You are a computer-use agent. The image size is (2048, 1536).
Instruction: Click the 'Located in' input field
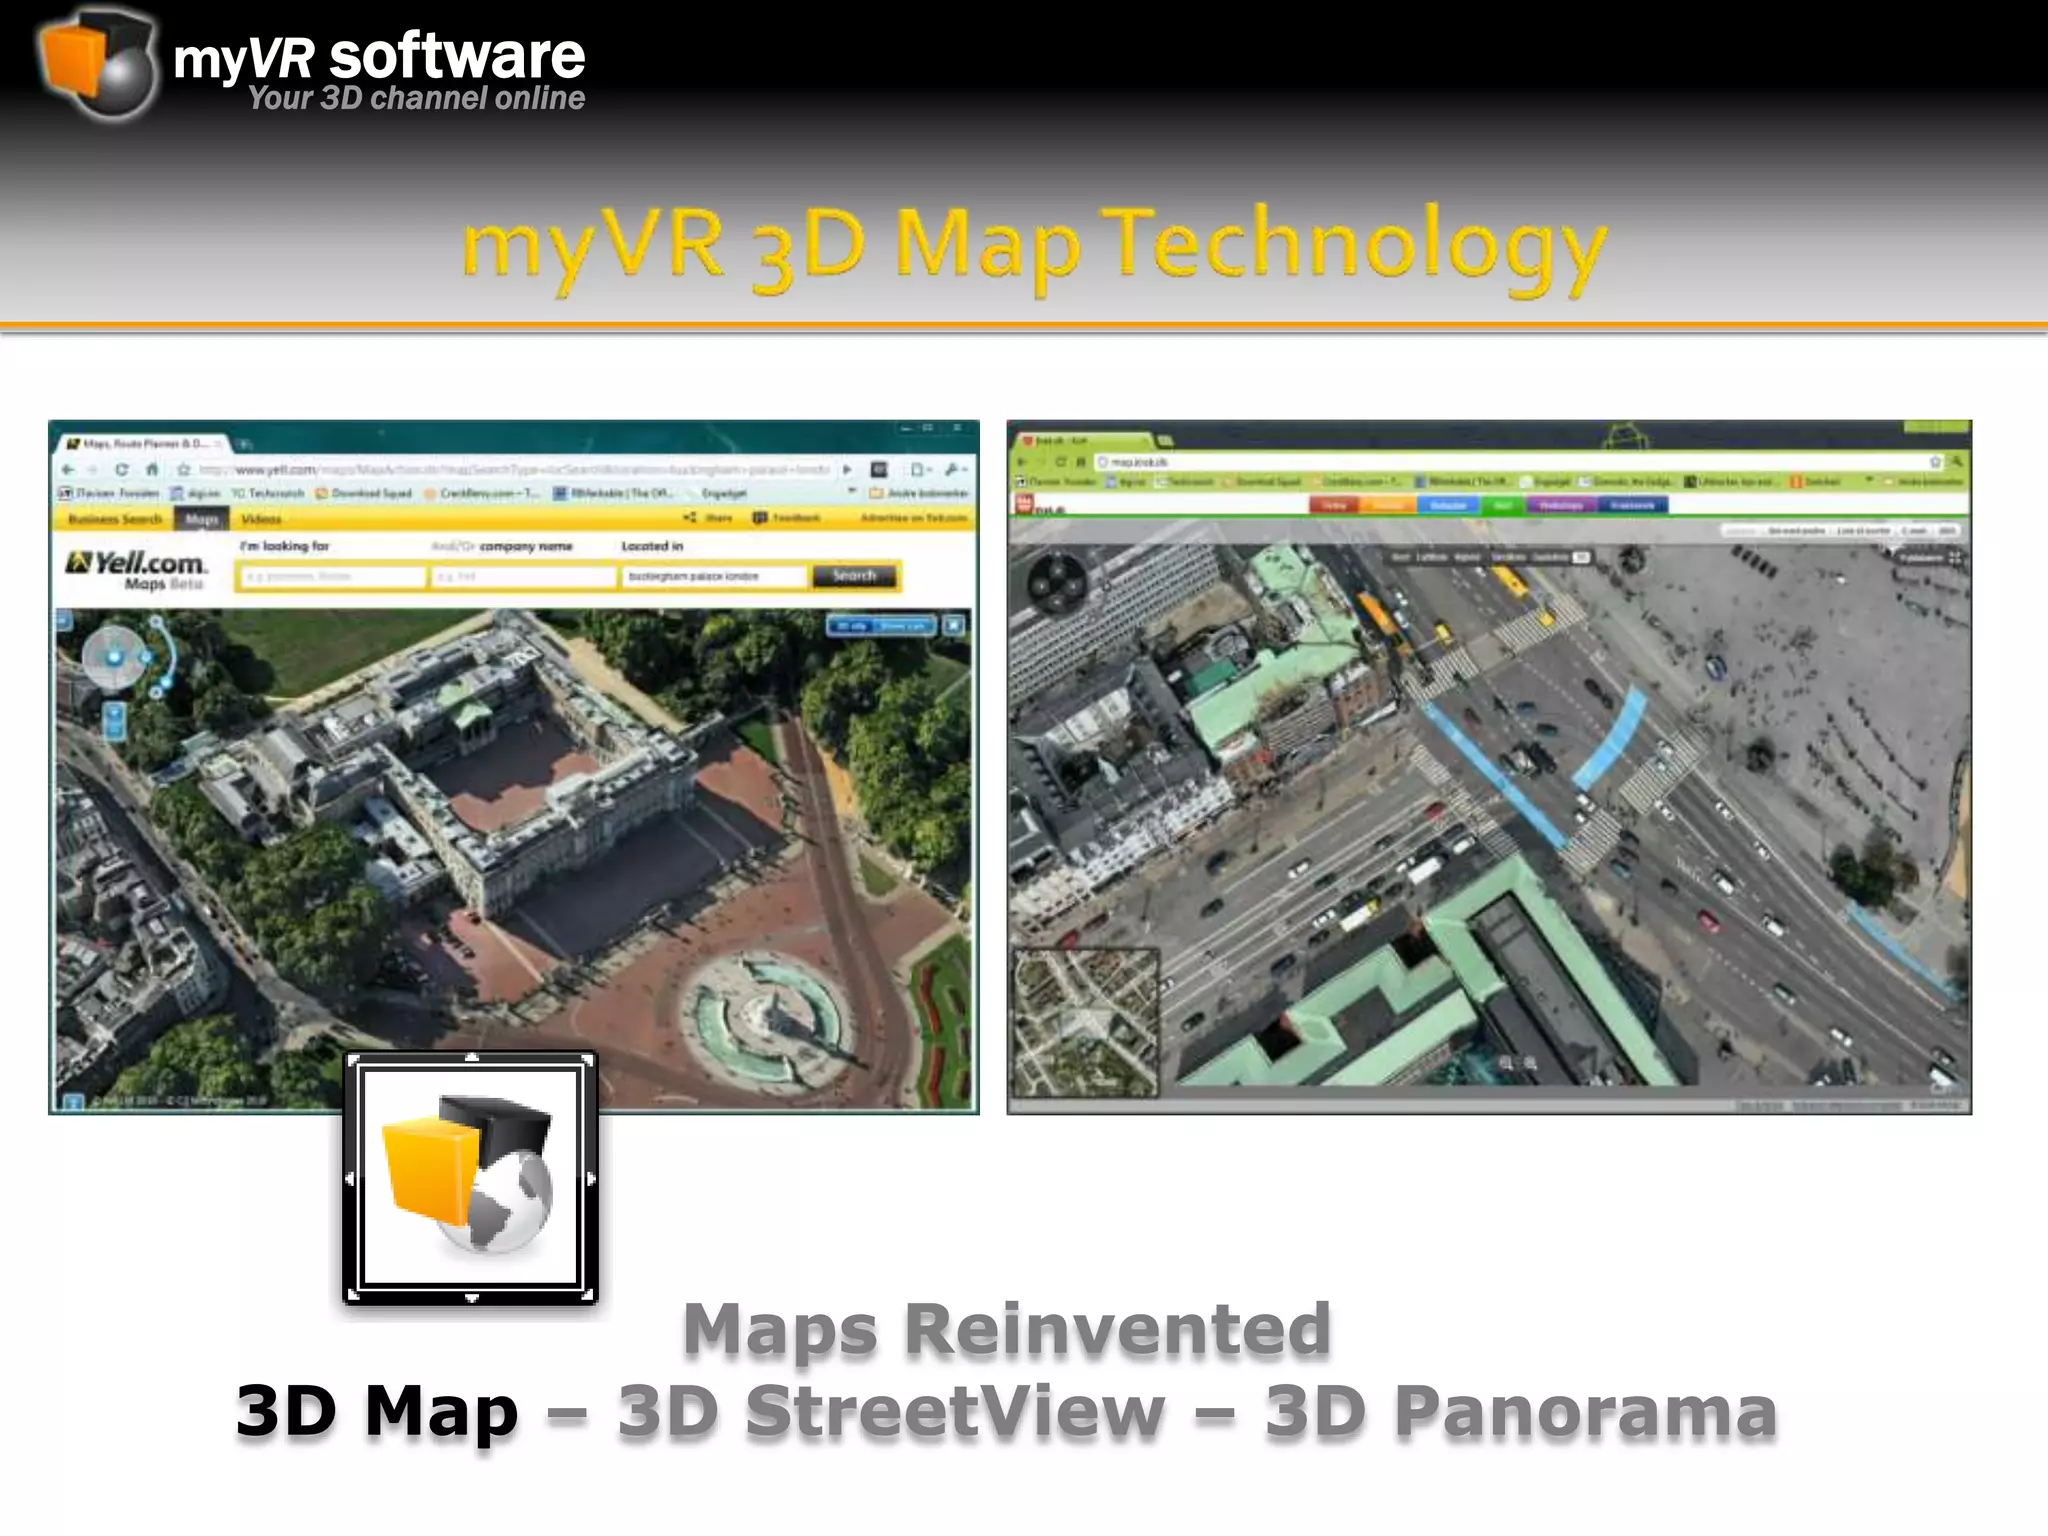point(713,576)
